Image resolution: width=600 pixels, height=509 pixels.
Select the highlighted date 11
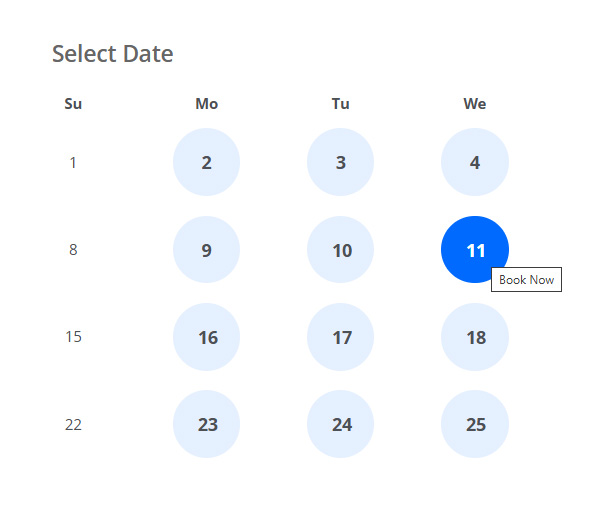pyautogui.click(x=475, y=250)
